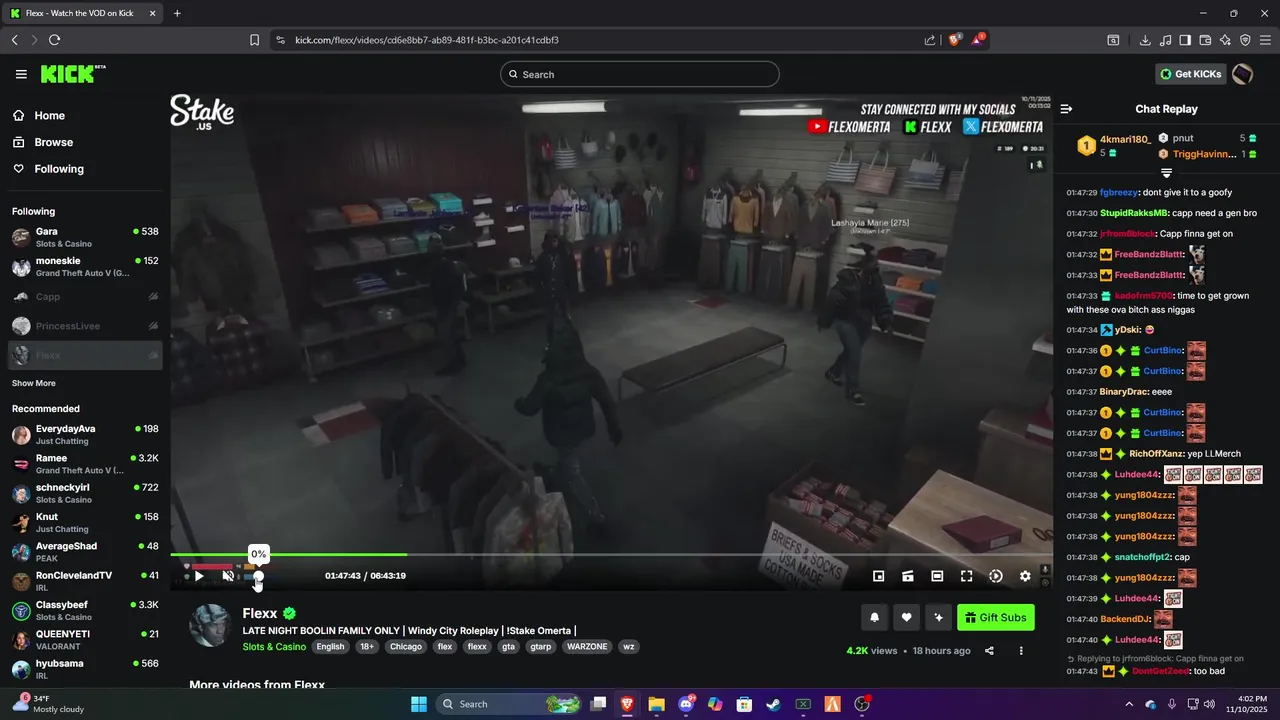This screenshot has height=720, width=1280.
Task: Open hyubsama's recommended channel
Action: tap(85, 669)
